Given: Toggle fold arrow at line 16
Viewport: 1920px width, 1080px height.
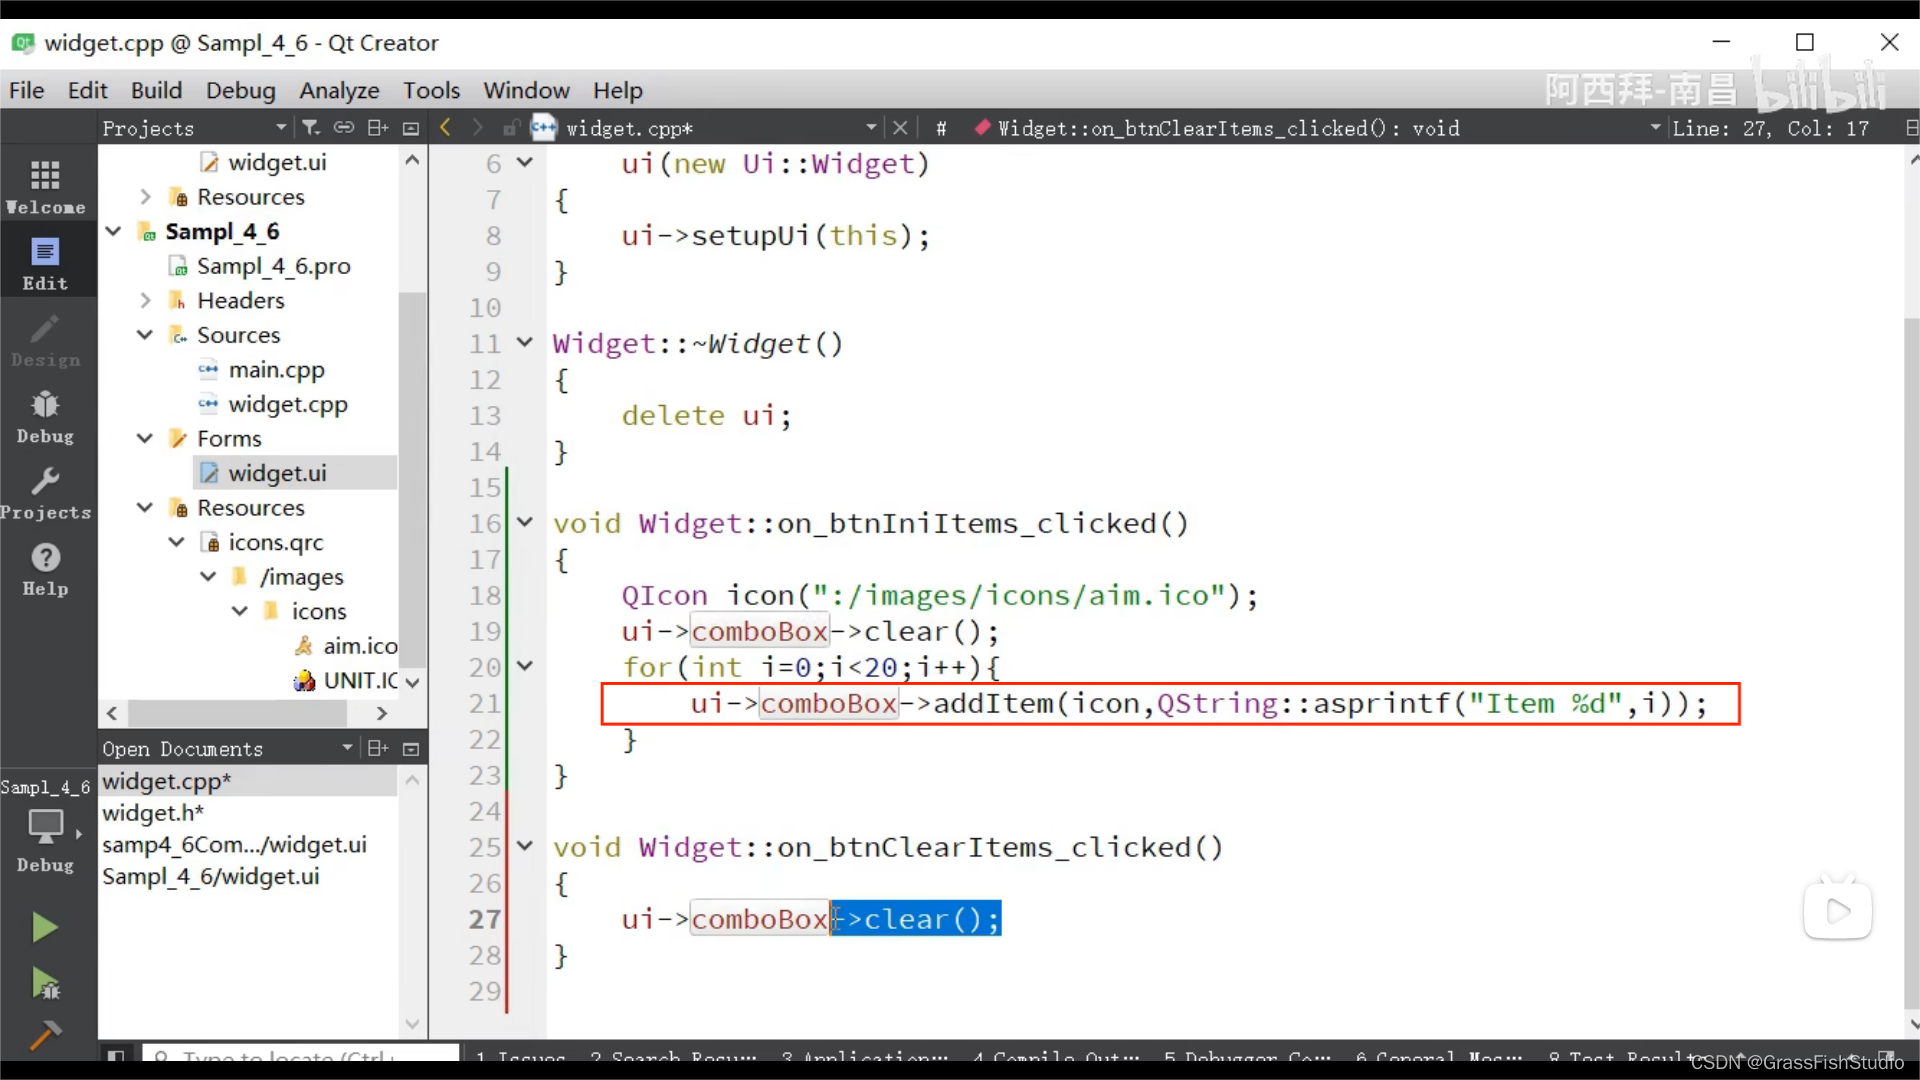Looking at the screenshot, I should point(524,522).
